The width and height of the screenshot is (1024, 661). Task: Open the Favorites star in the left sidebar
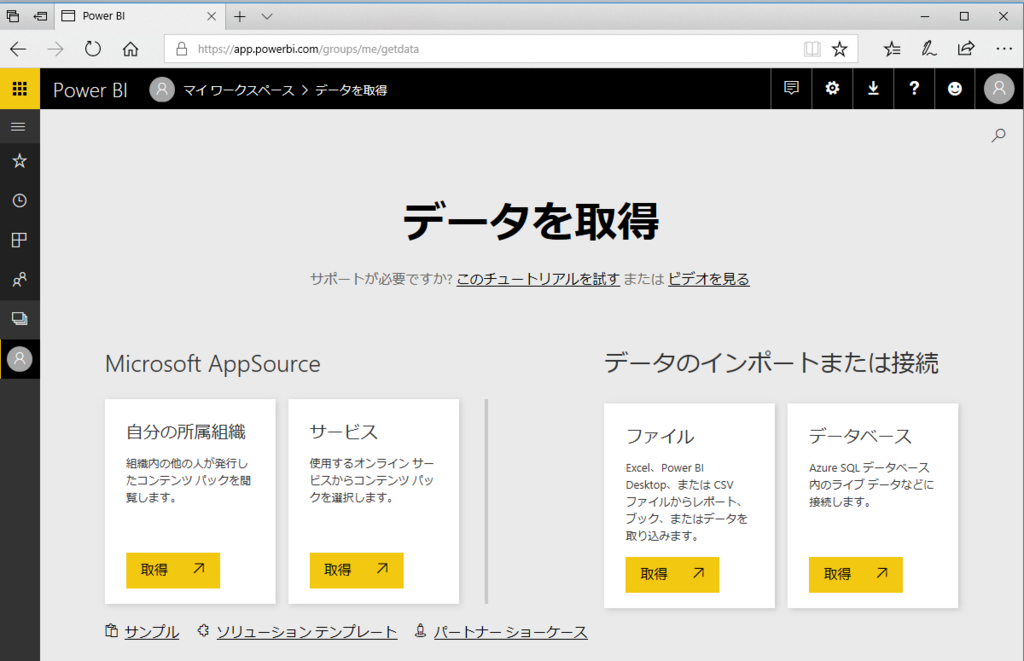pyautogui.click(x=19, y=161)
